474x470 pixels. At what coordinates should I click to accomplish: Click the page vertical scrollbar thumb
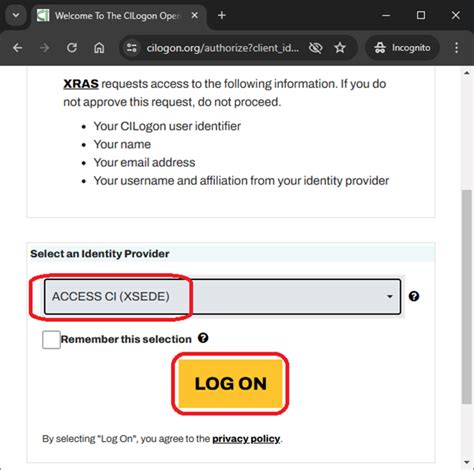click(467, 297)
